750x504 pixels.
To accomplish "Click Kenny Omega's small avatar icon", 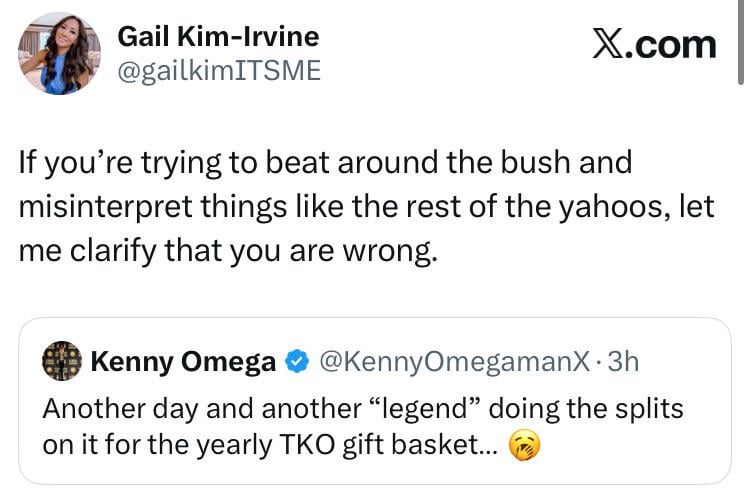I will point(62,361).
